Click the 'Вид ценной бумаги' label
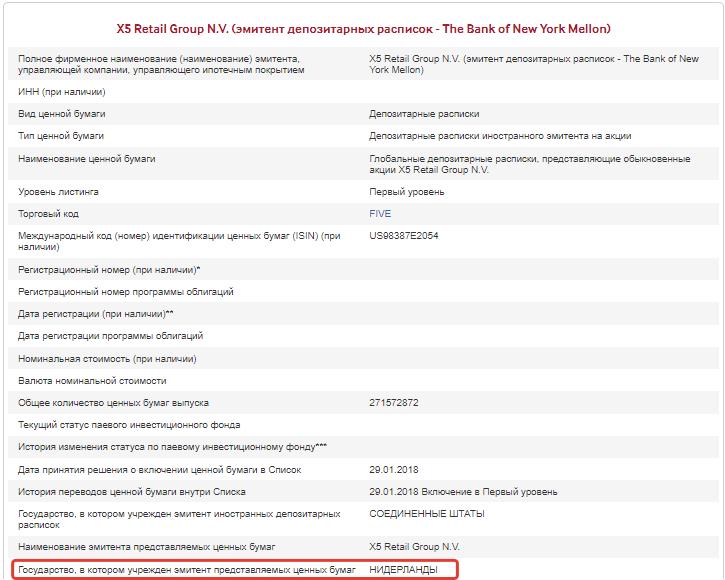The image size is (725, 580). 61,114
